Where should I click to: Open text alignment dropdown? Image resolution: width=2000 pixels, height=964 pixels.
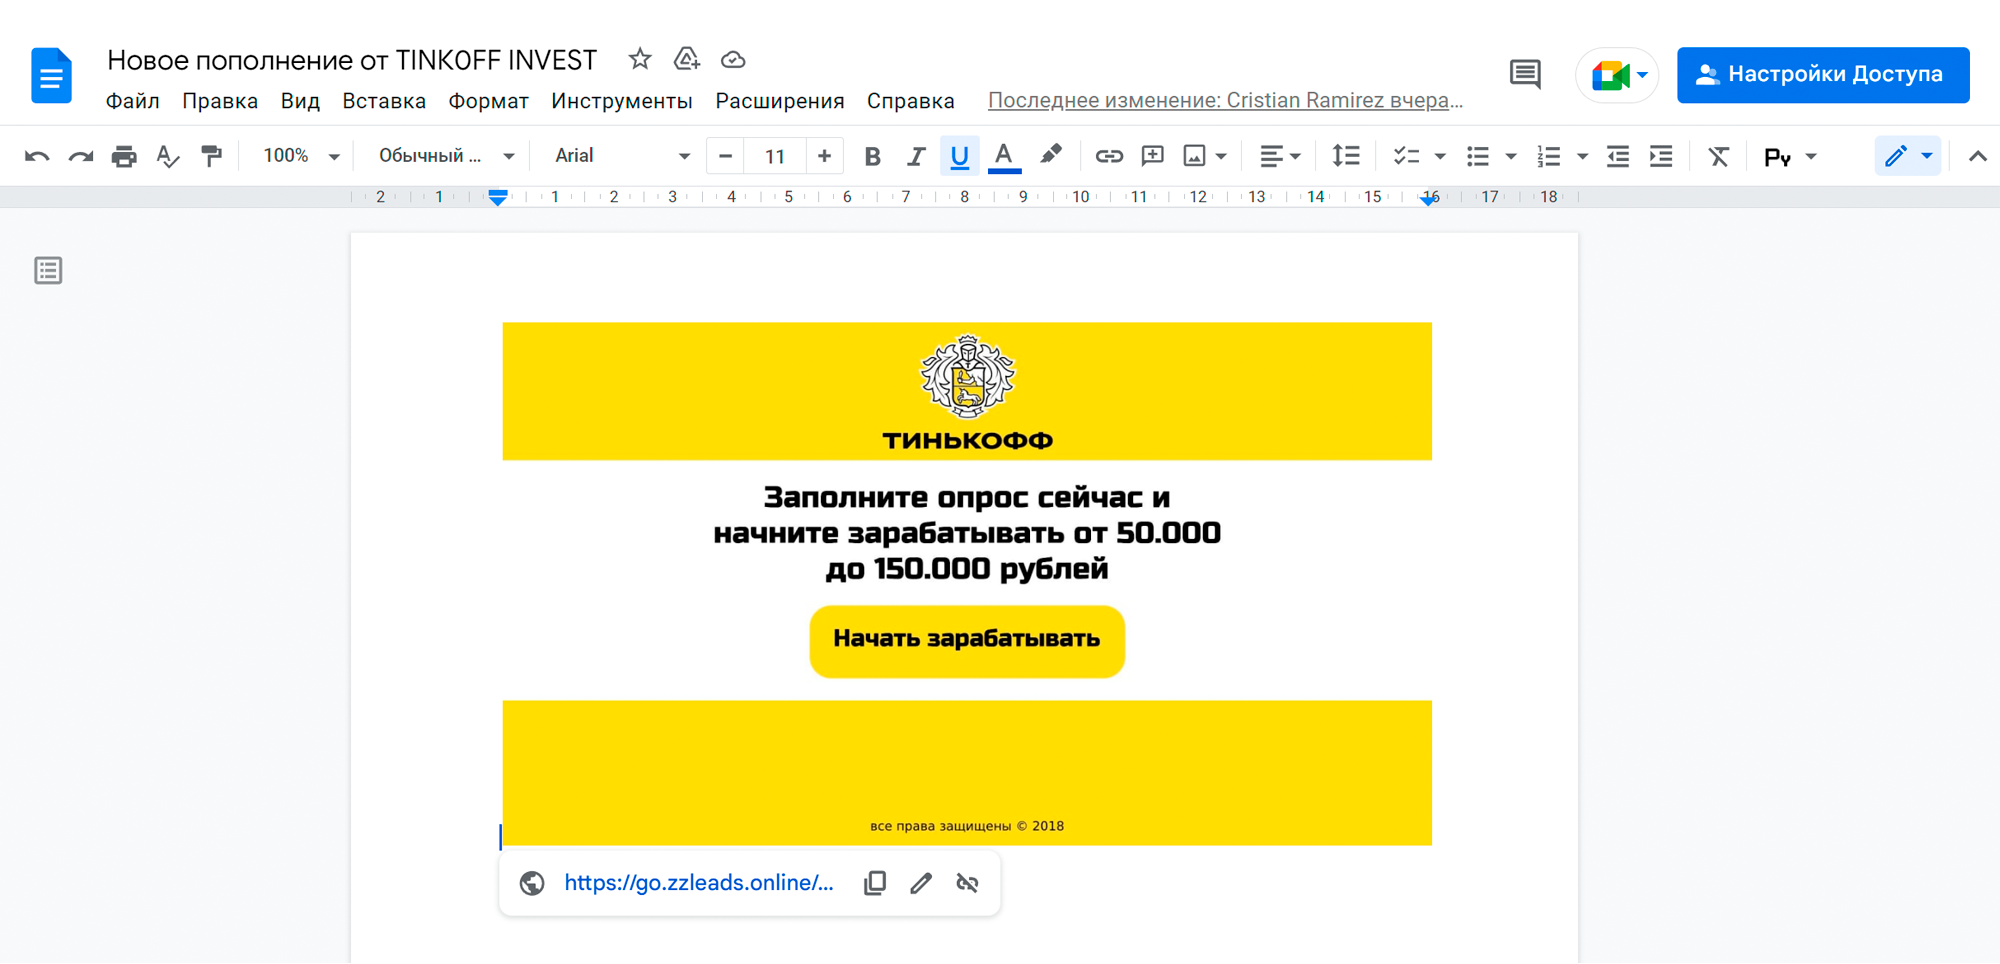[x=1280, y=156]
